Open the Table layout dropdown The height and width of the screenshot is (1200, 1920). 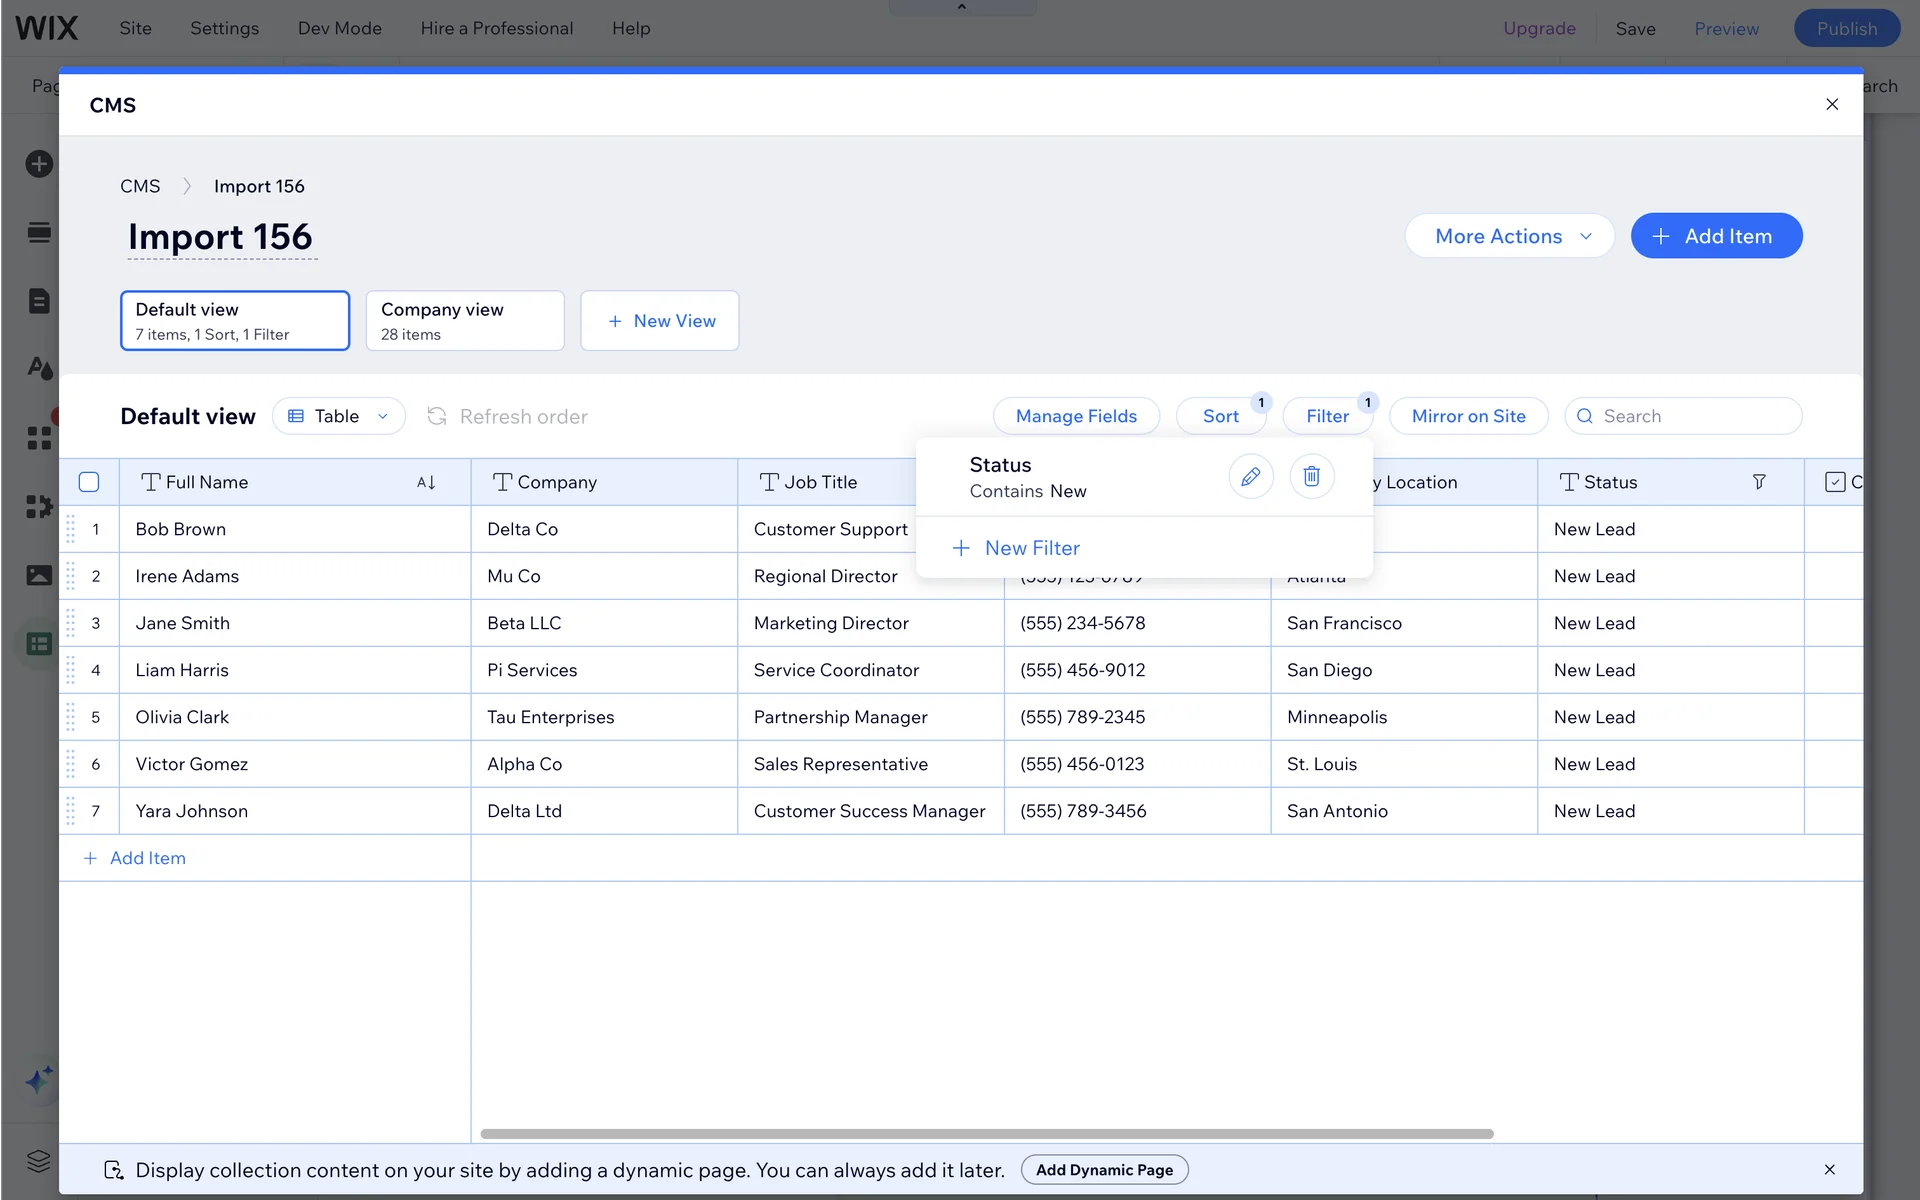tap(338, 416)
